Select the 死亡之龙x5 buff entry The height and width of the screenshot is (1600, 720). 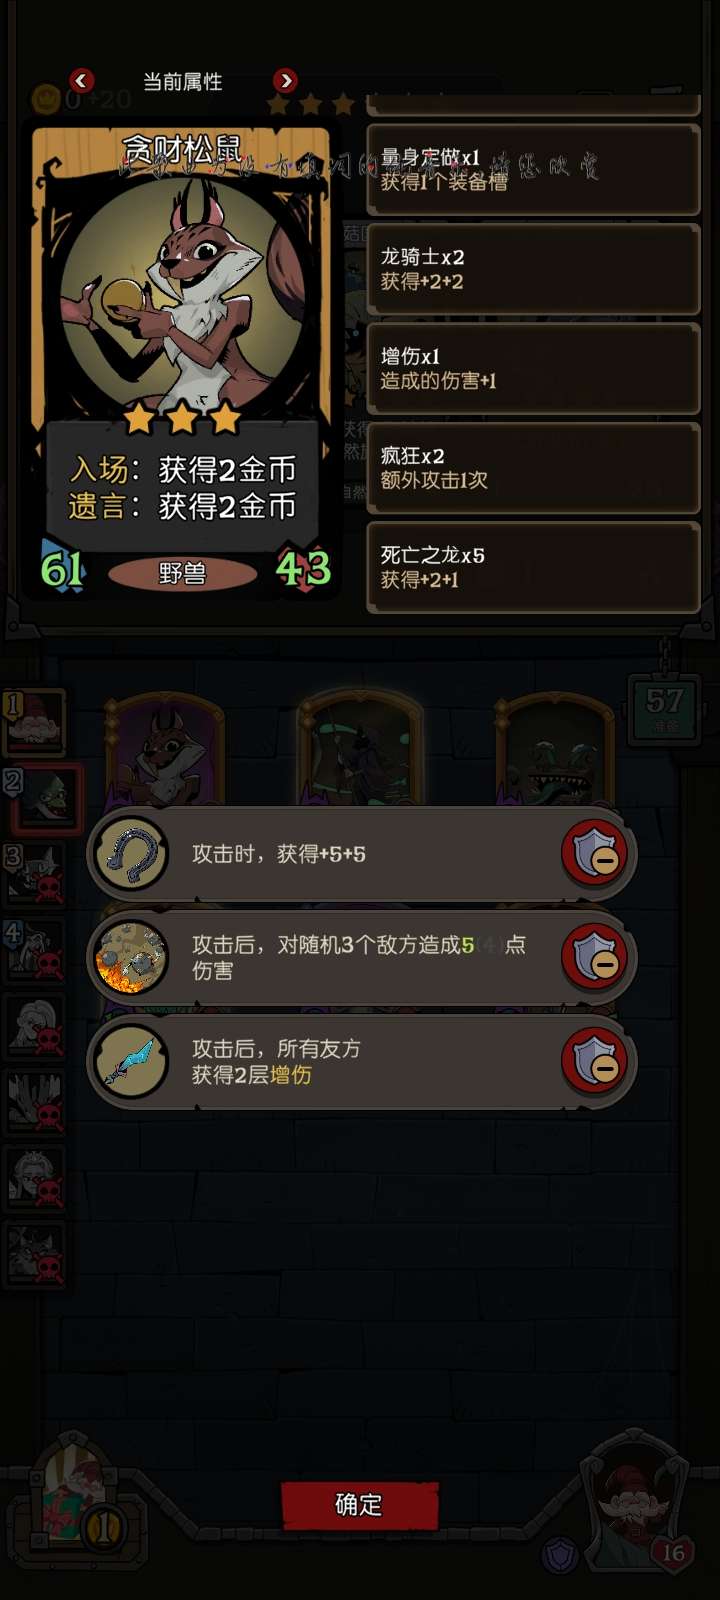pos(533,567)
